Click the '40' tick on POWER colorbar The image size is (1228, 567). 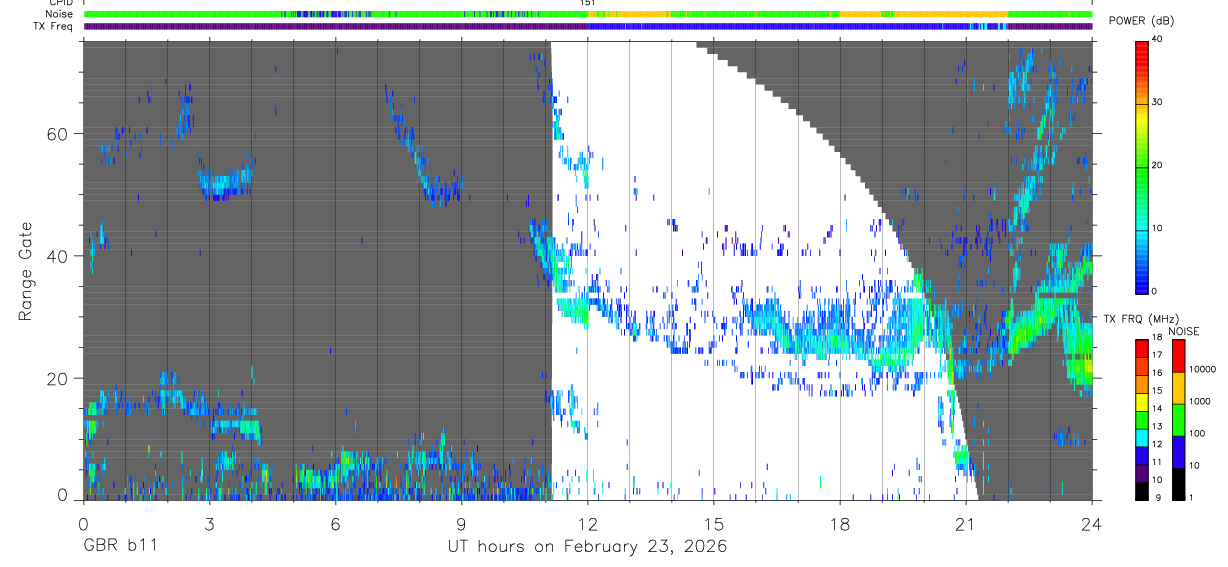click(x=1159, y=39)
